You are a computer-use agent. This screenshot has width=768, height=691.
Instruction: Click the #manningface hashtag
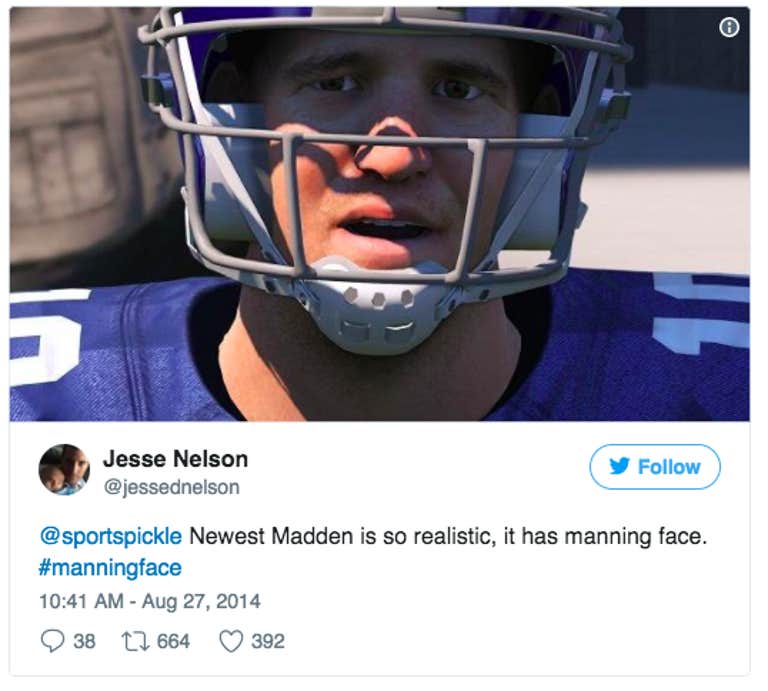coord(110,568)
